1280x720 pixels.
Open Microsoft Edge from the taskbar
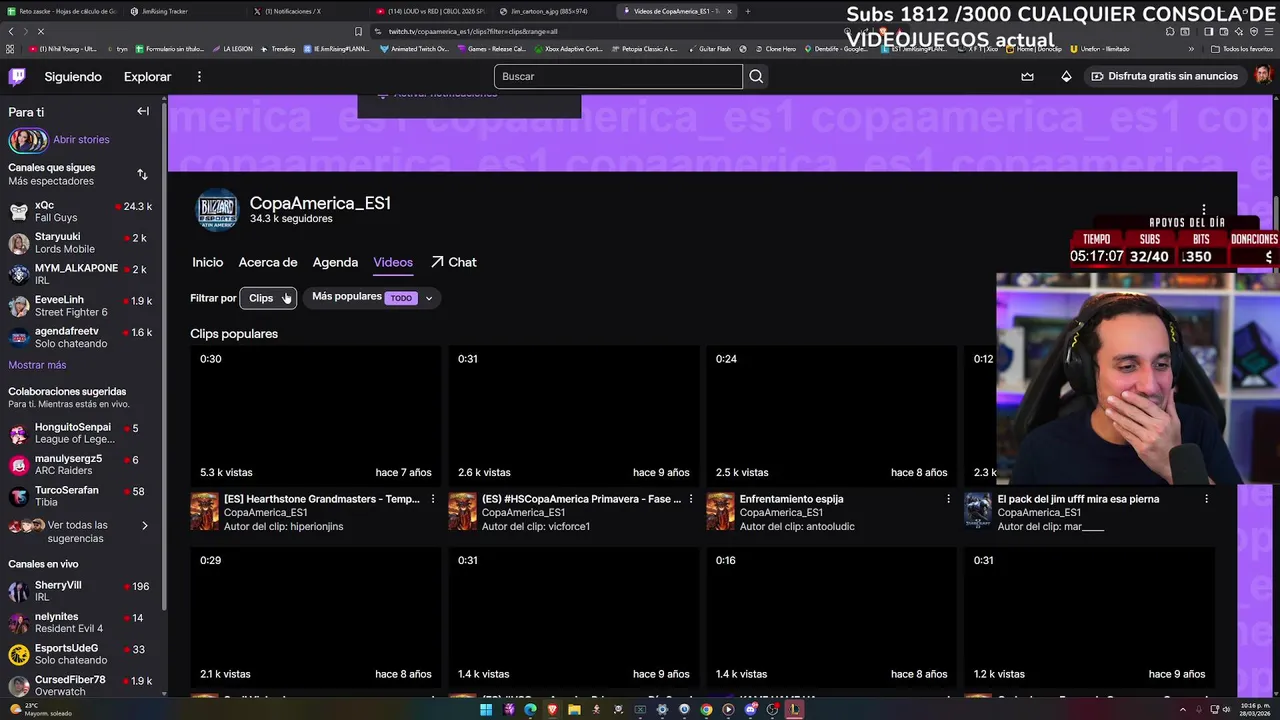[x=530, y=710]
